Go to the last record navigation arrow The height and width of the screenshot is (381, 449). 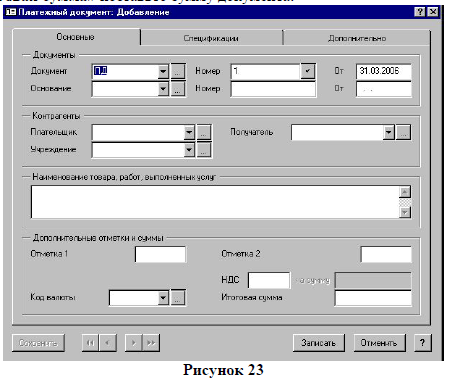151,343
